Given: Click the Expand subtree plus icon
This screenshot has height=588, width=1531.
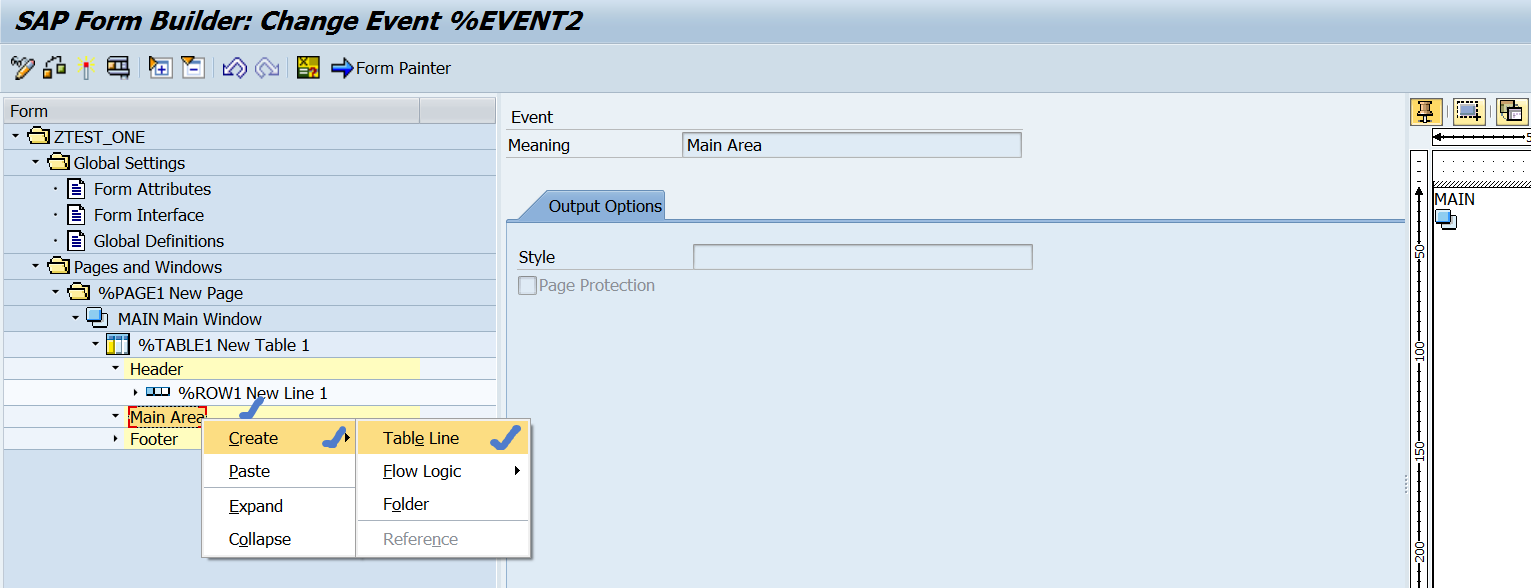Looking at the screenshot, I should coord(159,68).
